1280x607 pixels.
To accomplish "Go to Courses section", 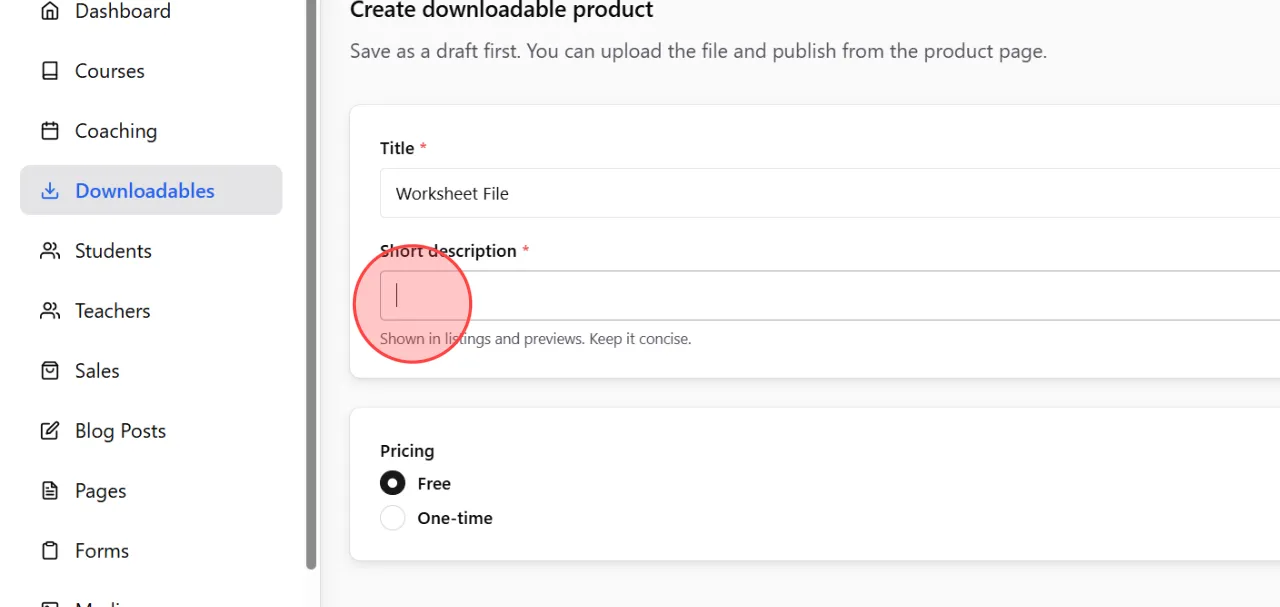I will tap(151, 71).
